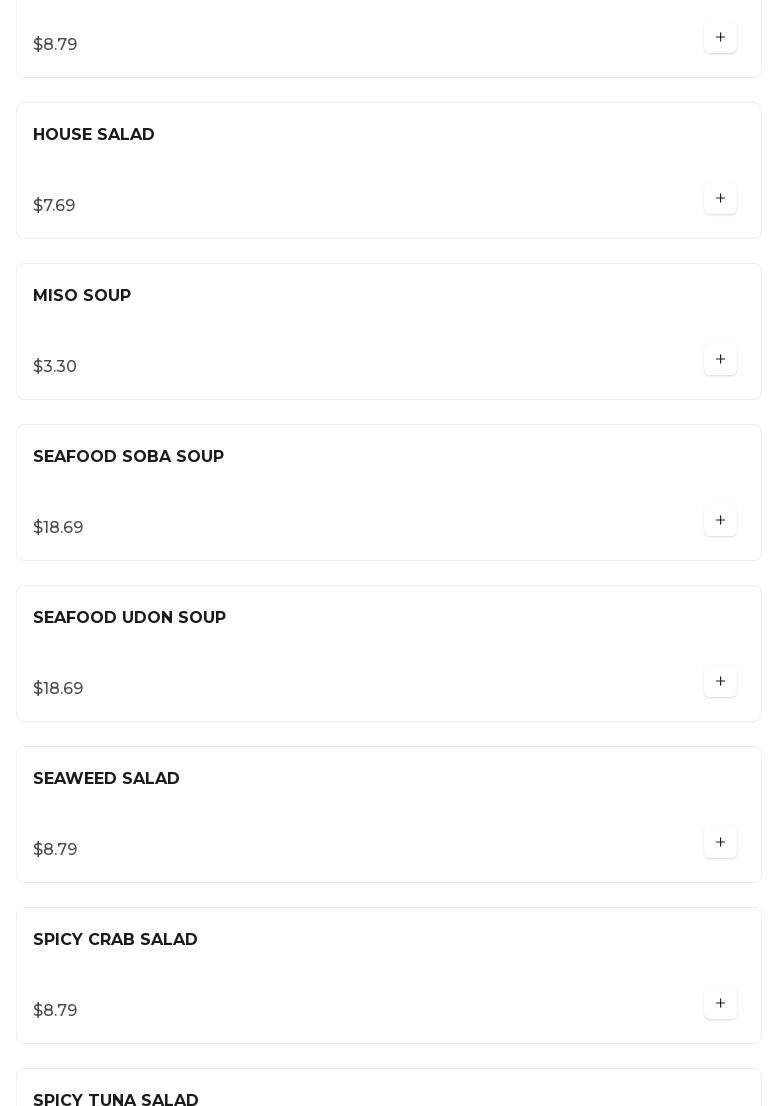The image size is (778, 1106).
Task: Select the Spicy Crab Salad $8.79 price
Action: (x=55, y=1010)
